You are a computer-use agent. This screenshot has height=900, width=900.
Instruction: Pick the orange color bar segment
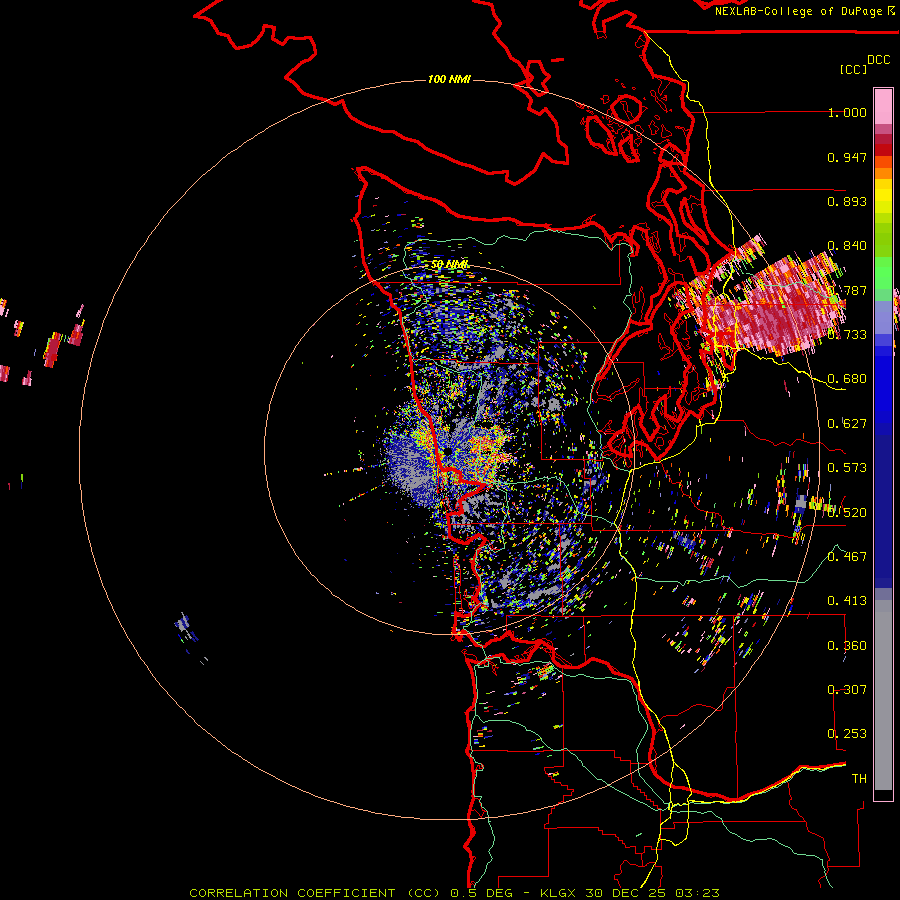click(x=883, y=173)
